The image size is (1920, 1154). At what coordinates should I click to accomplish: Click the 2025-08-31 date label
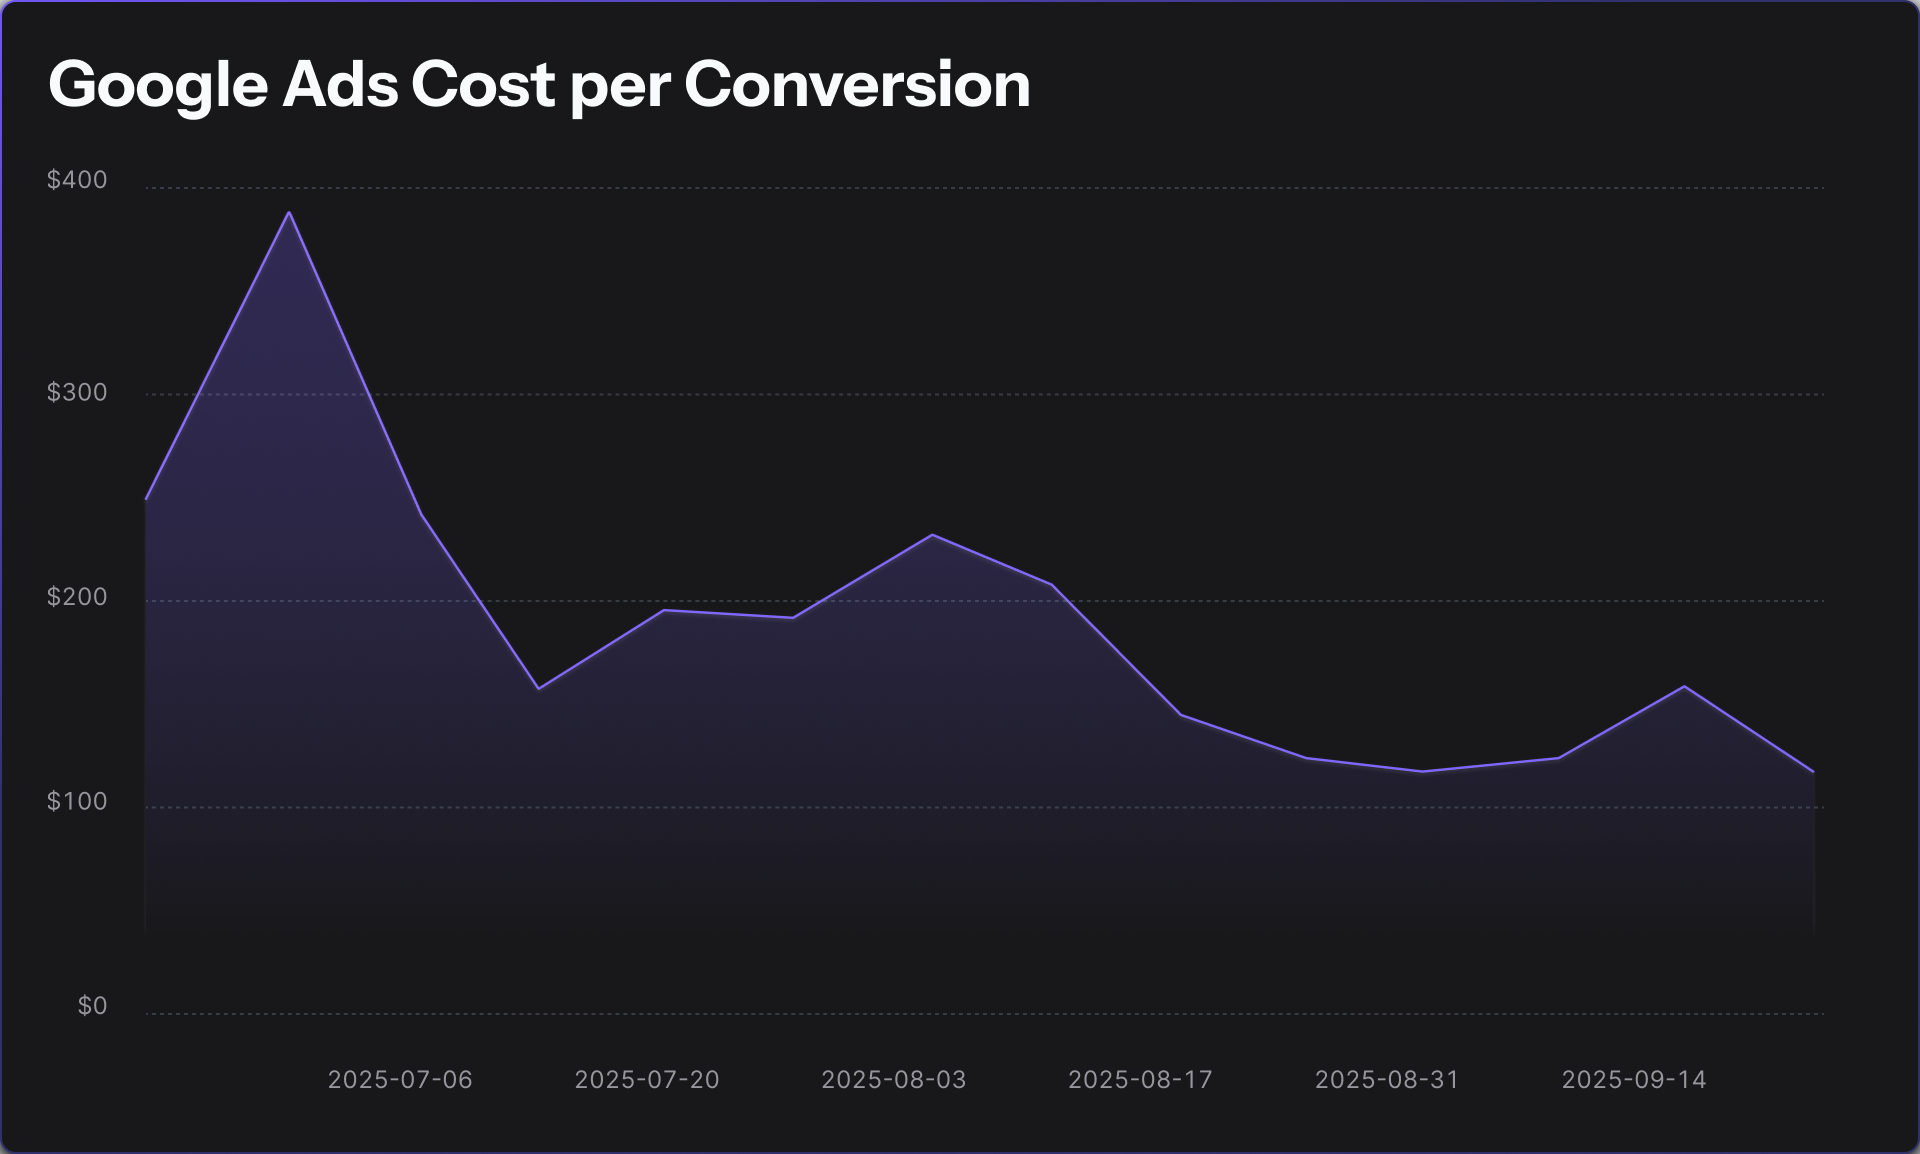pos(1387,1080)
